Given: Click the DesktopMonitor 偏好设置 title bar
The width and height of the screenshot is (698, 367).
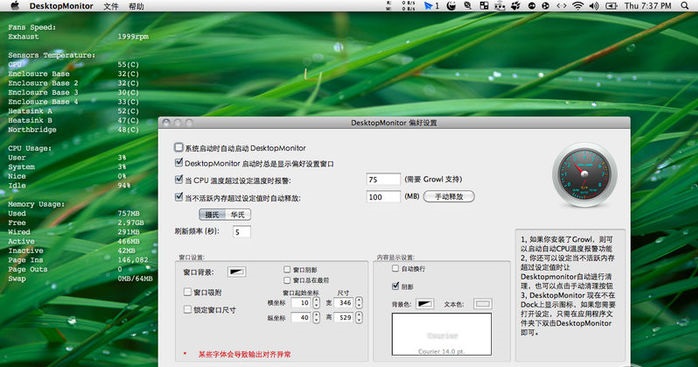Looking at the screenshot, I should click(394, 122).
